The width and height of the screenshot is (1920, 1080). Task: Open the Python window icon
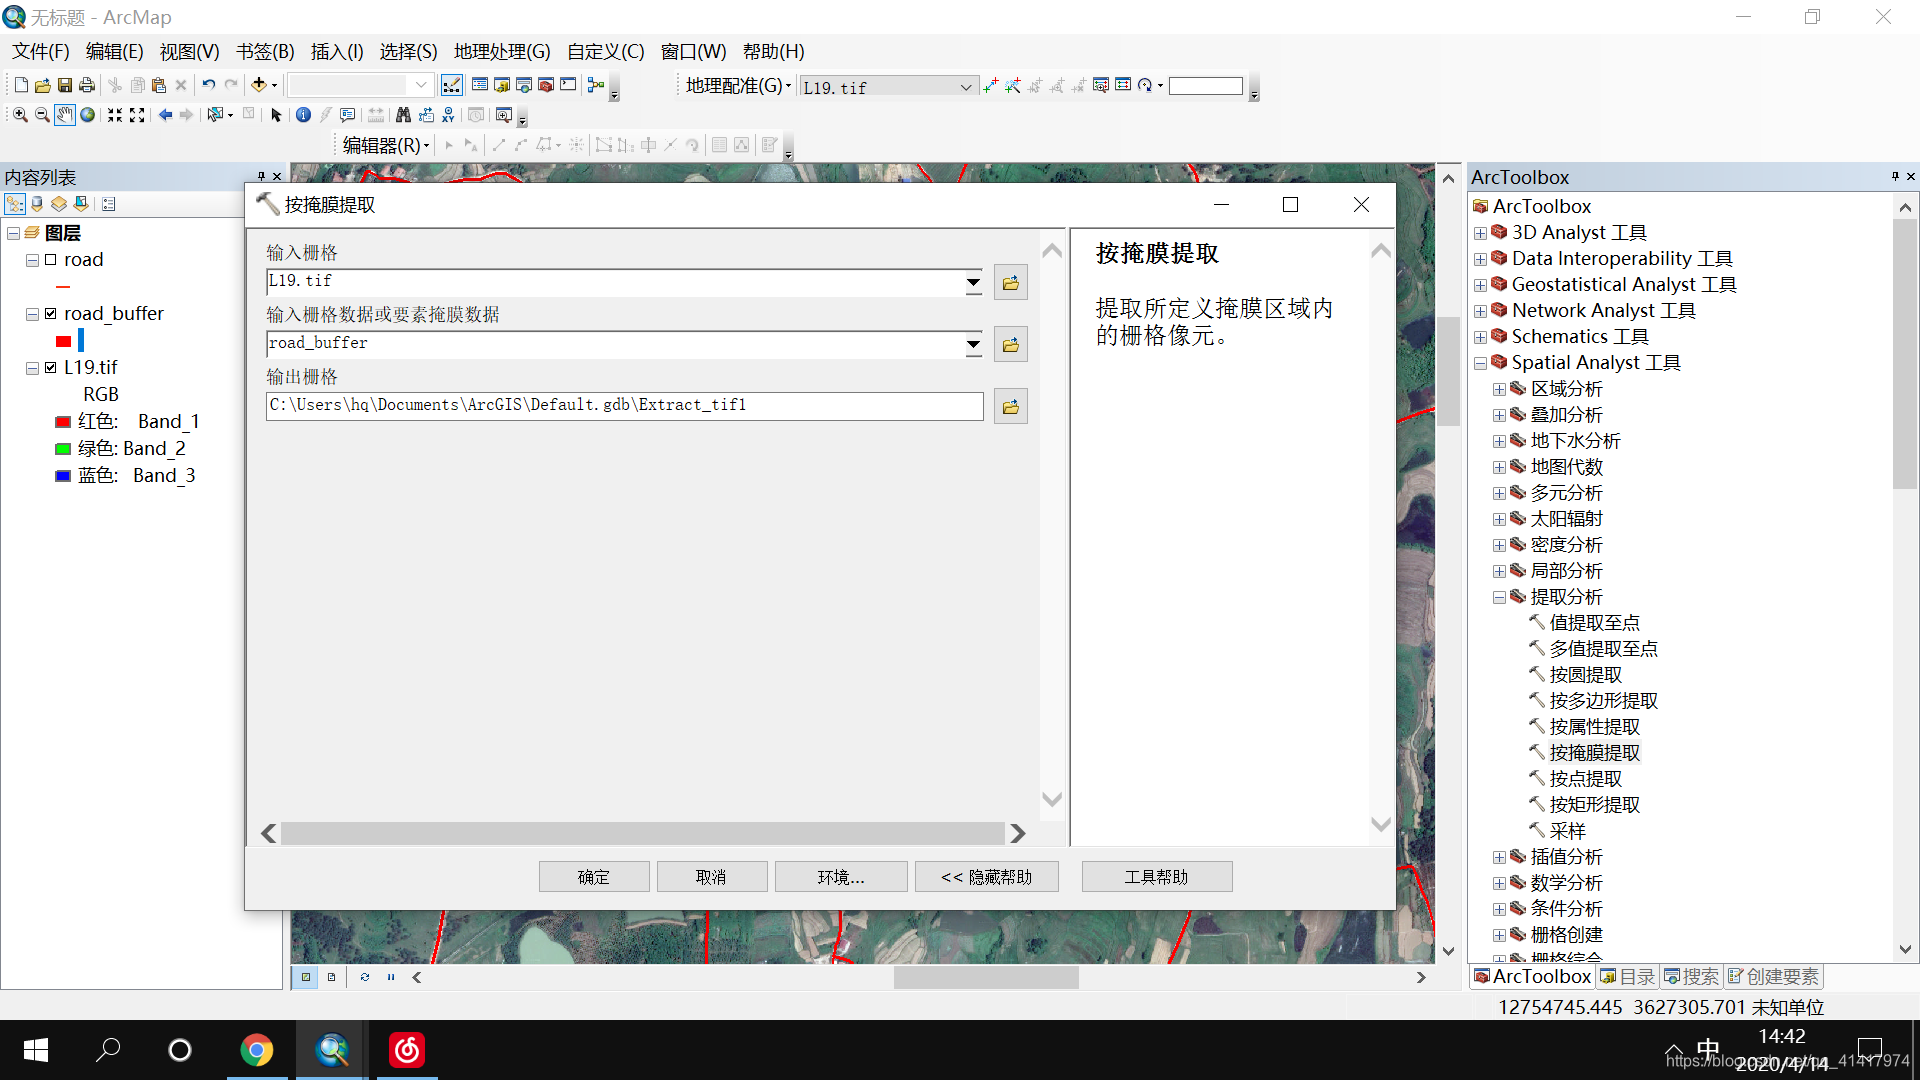568,85
